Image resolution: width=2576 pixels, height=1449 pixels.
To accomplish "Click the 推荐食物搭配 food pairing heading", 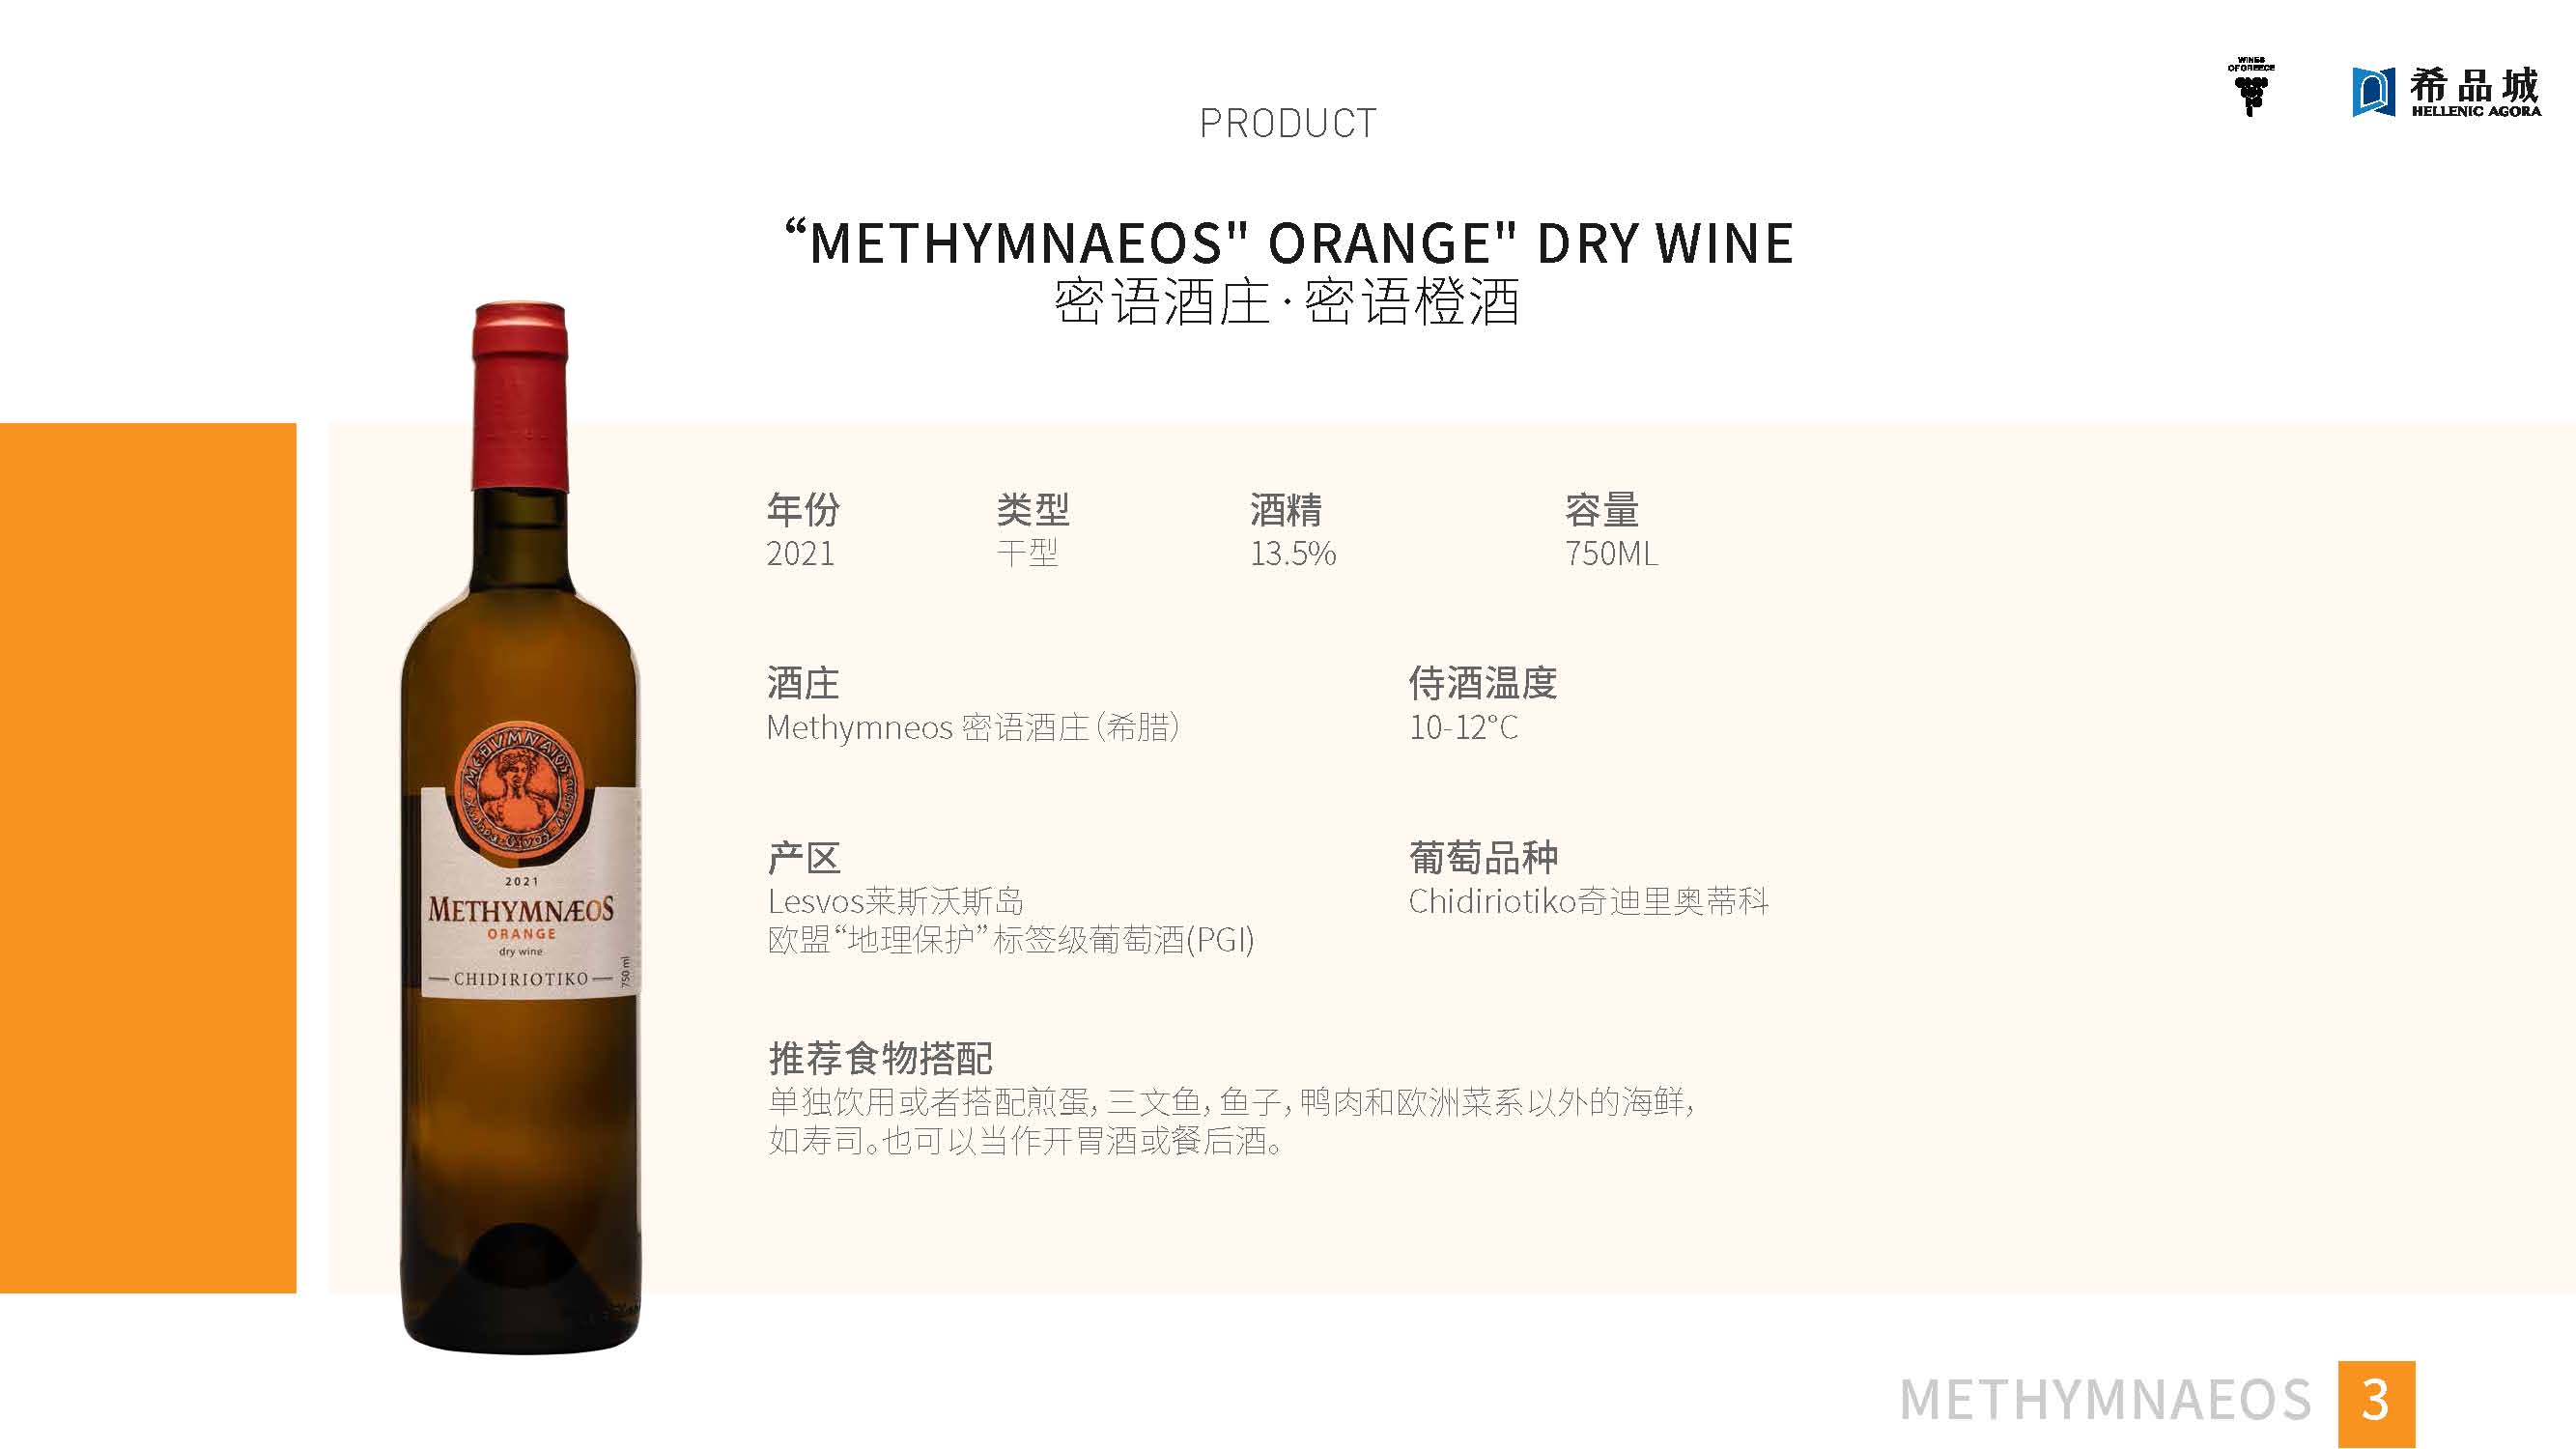I will (x=880, y=1057).
